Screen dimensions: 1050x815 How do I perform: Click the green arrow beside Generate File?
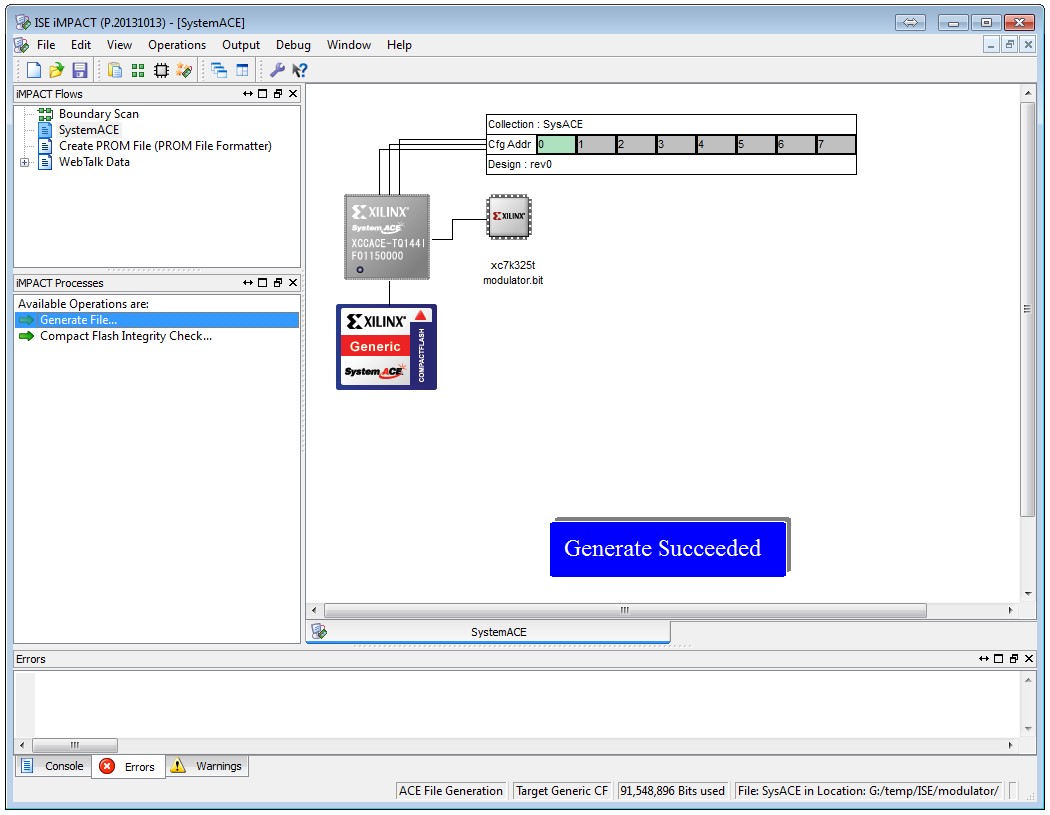point(27,320)
